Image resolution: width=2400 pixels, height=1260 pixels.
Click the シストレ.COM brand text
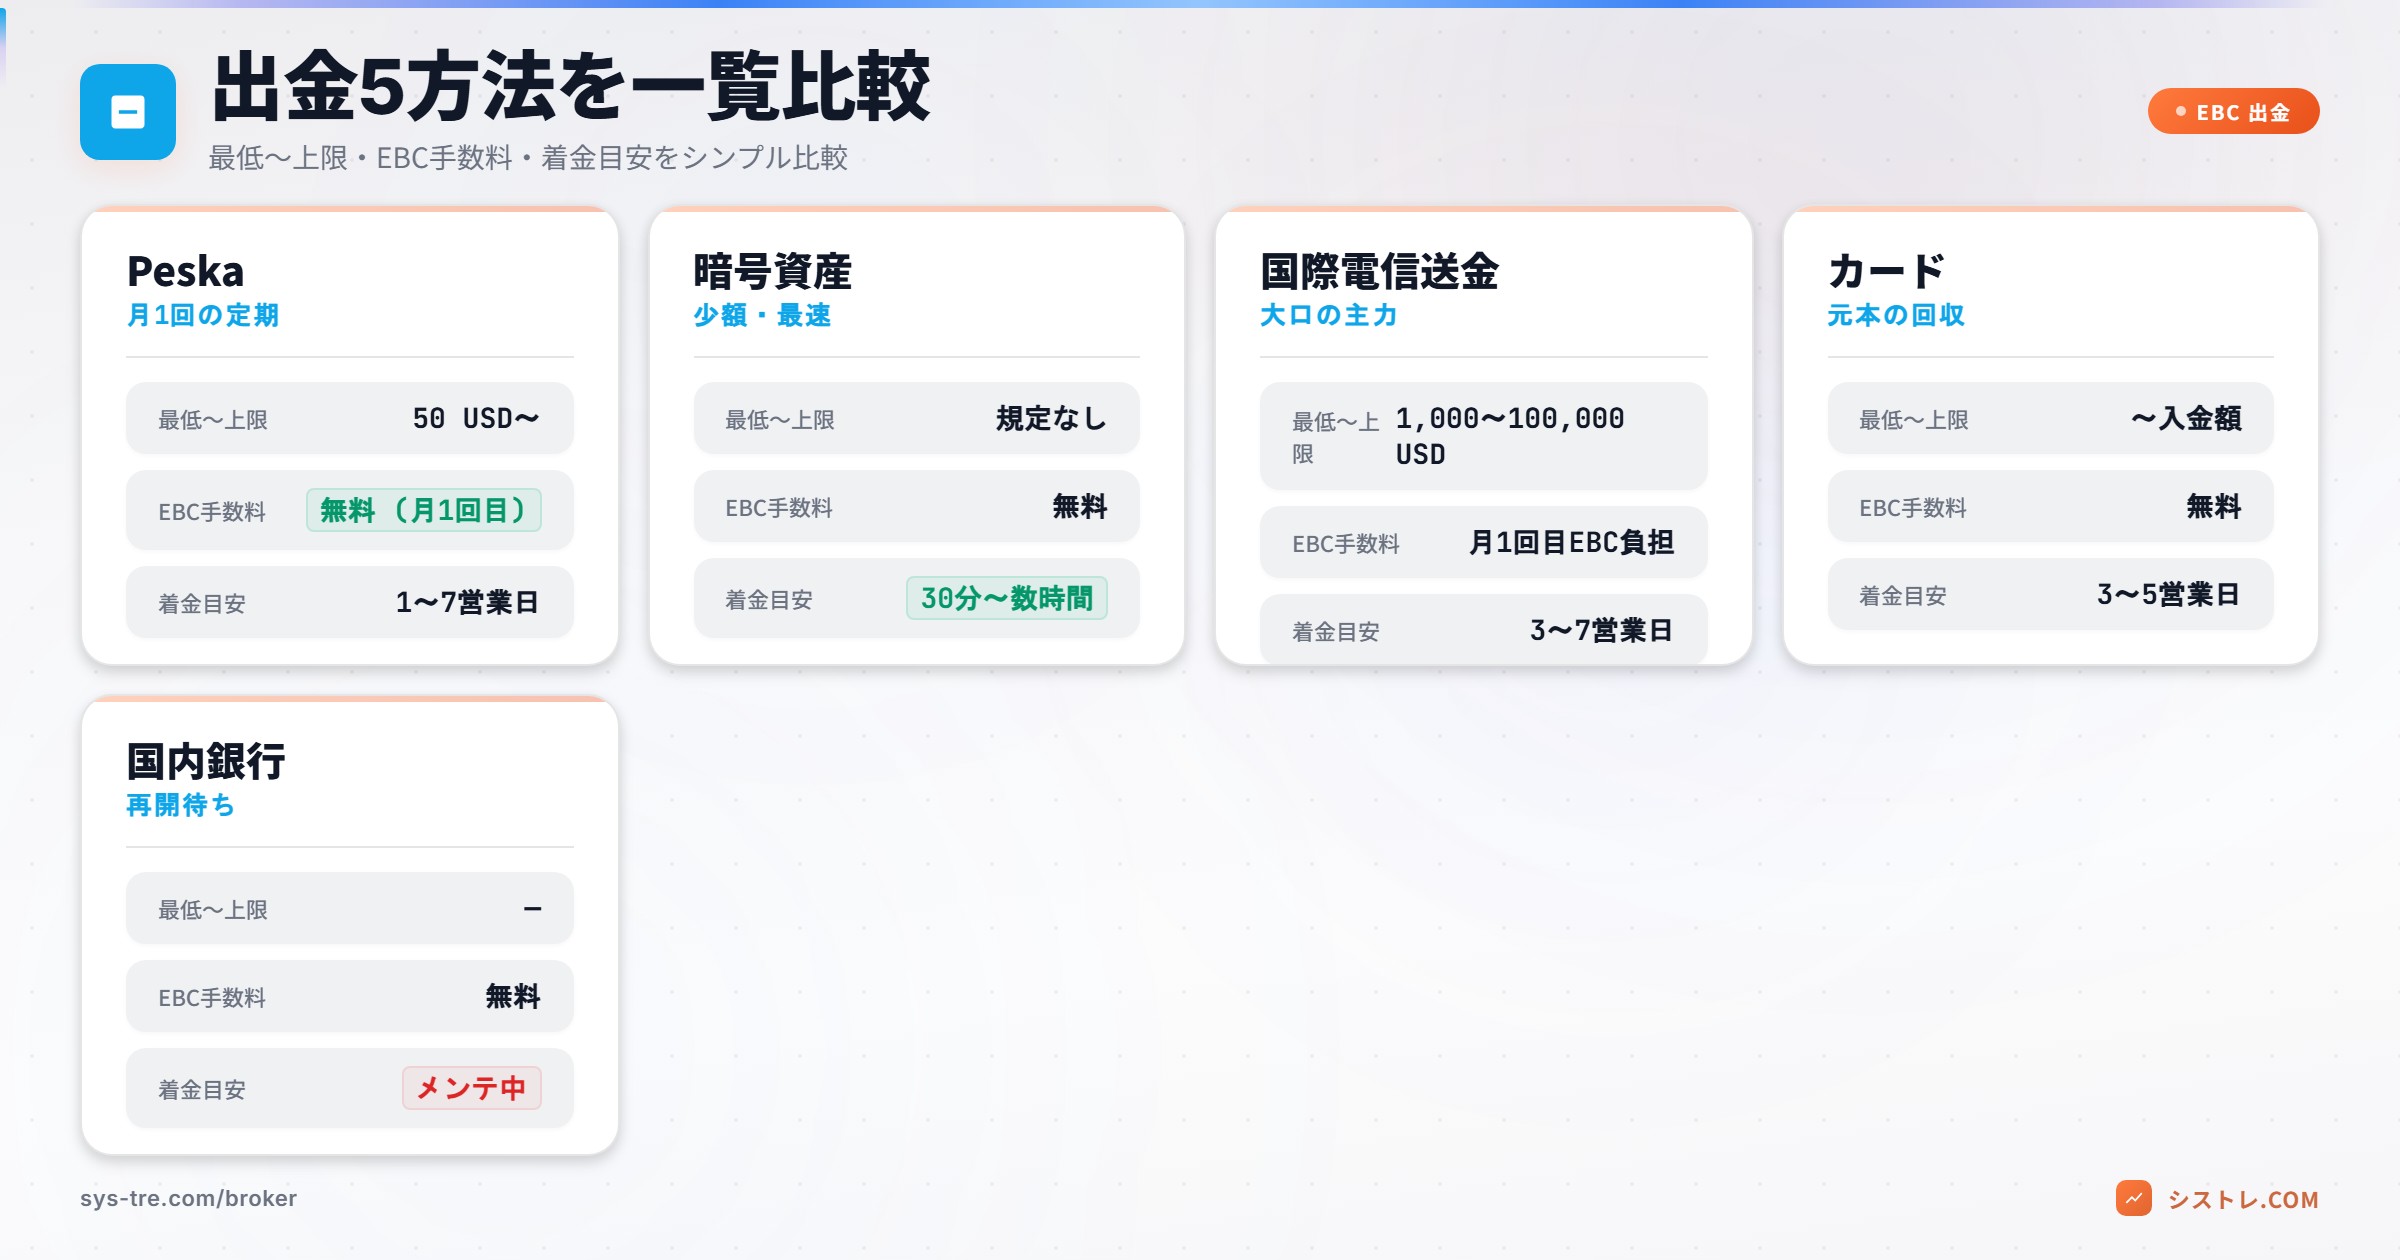pos(2243,1199)
